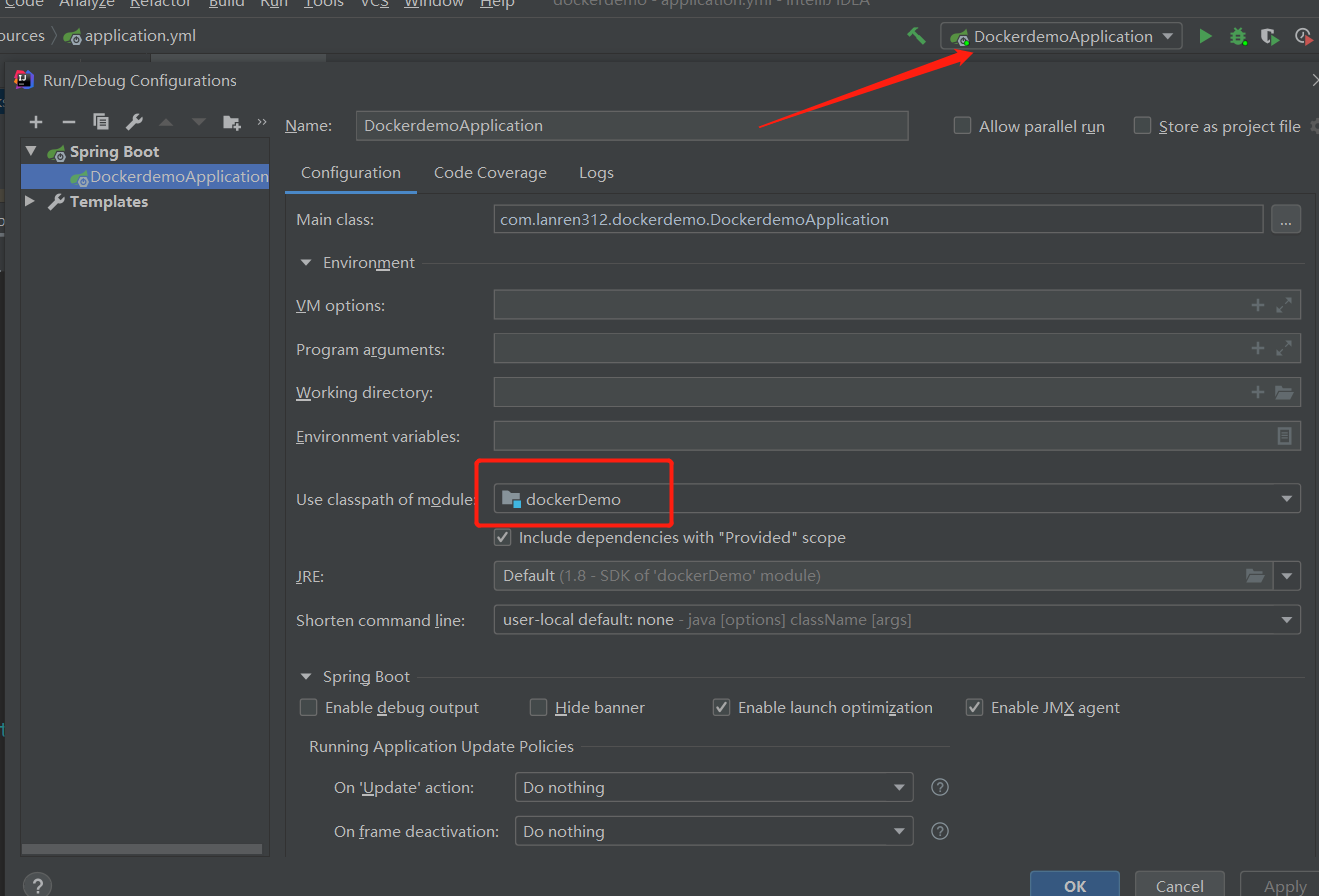
Task: Click the Cancel button
Action: point(1180,885)
